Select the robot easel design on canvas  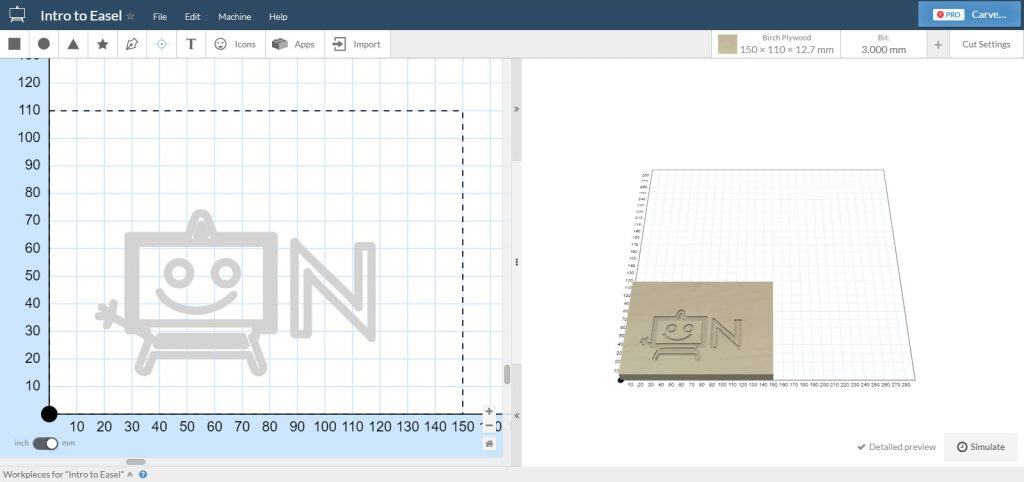click(x=186, y=293)
